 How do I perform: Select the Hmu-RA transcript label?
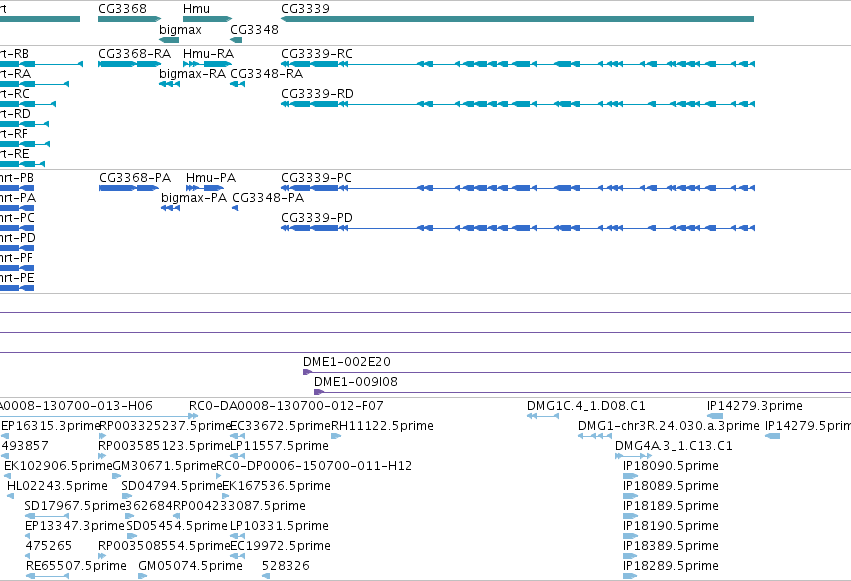pos(208,54)
